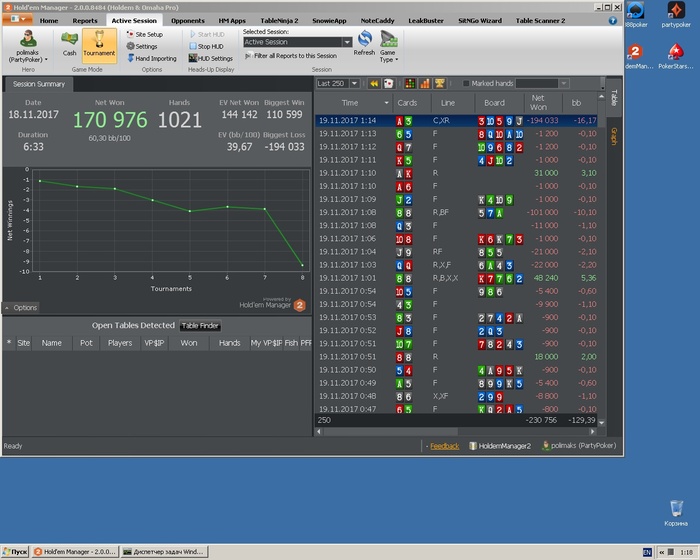This screenshot has width=700, height=560.
Task: Open the Table Scanner 2 tab
Action: coord(540,21)
